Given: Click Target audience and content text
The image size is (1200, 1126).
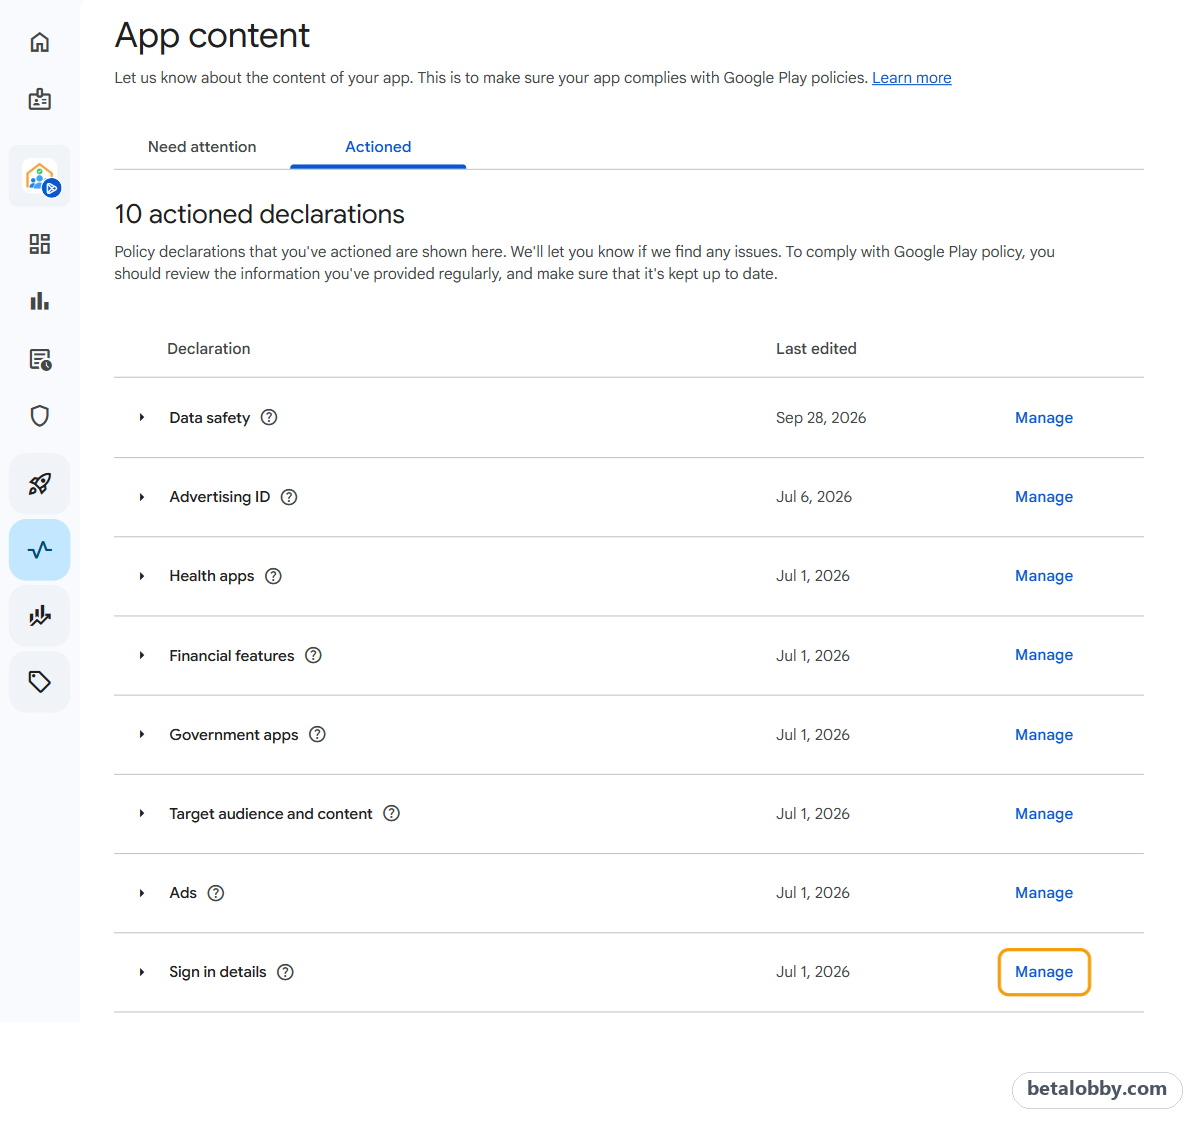Looking at the screenshot, I should [x=270, y=814].
